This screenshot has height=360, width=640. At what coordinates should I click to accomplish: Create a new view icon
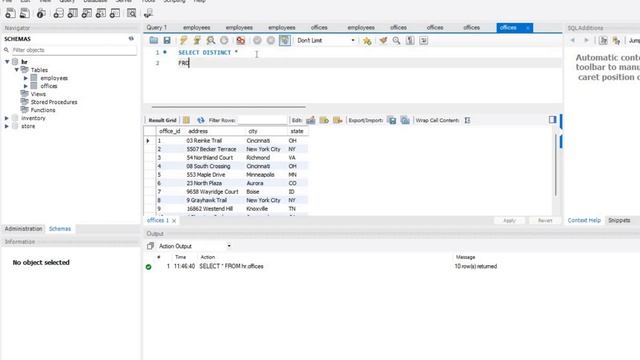click(x=87, y=13)
